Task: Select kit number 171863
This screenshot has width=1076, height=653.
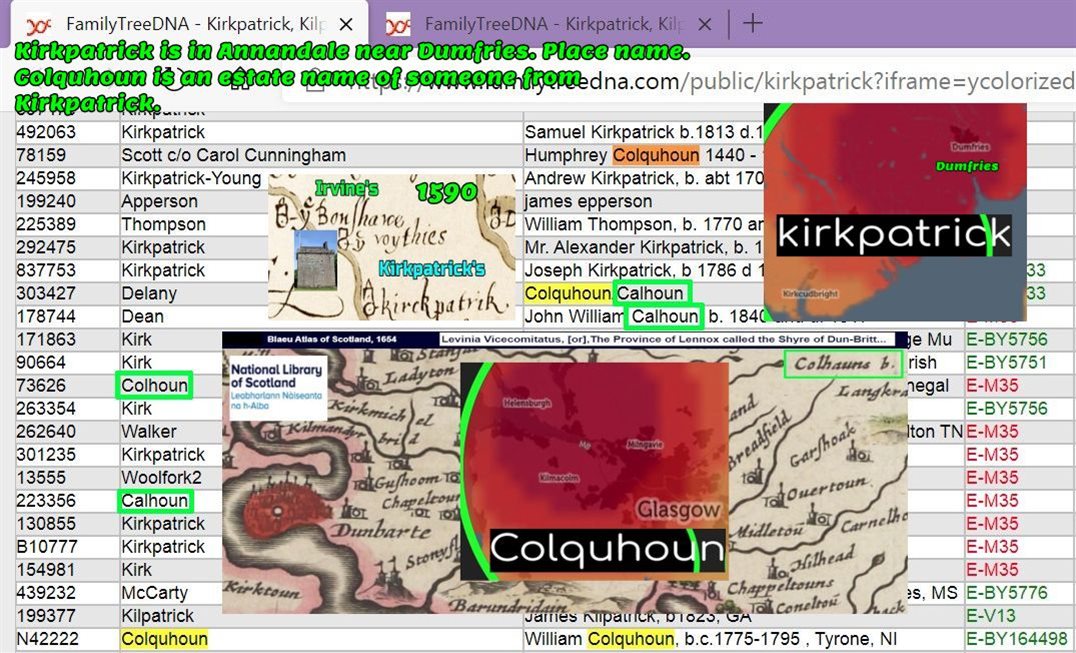Action: (x=46, y=340)
